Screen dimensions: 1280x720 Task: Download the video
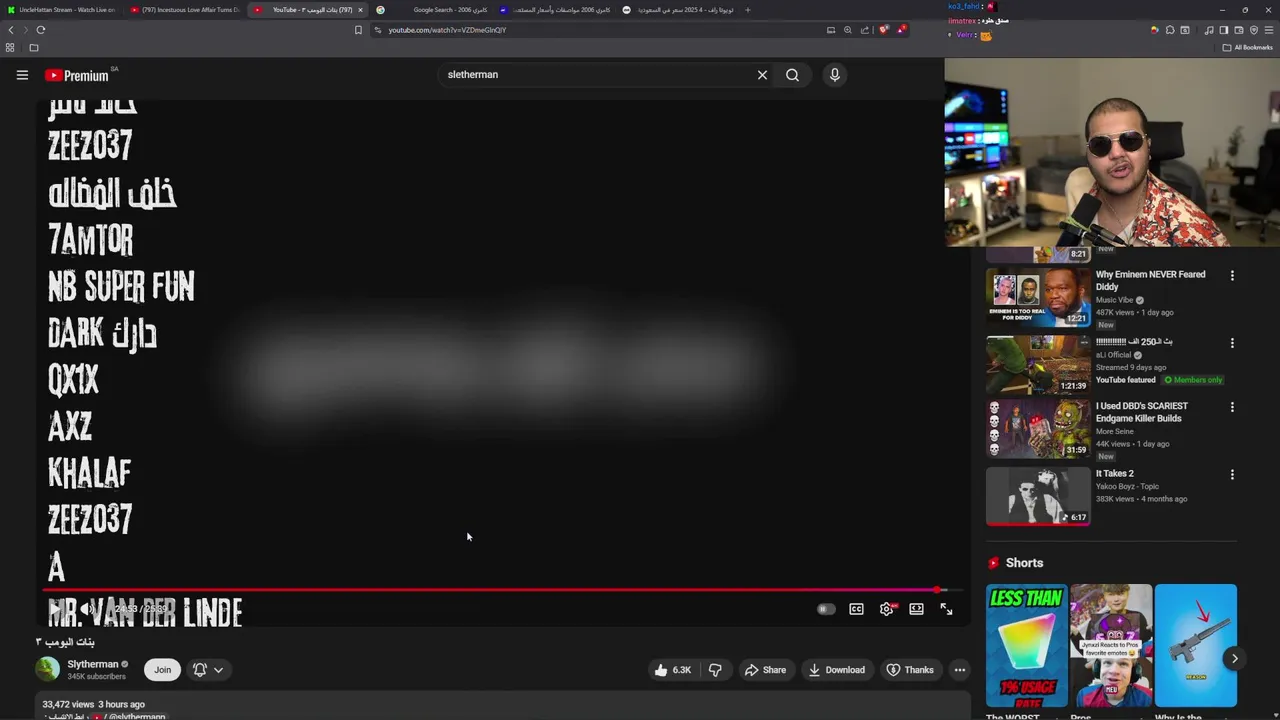pyautogui.click(x=837, y=670)
